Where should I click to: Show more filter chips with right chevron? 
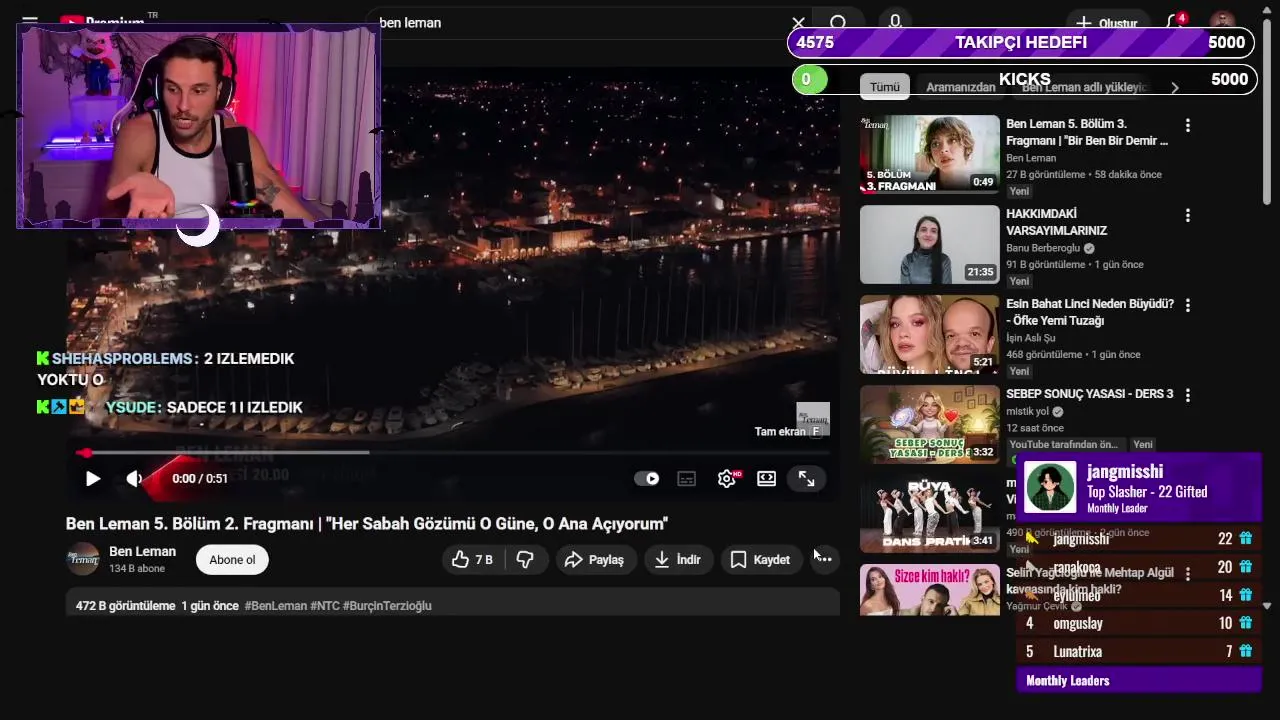tap(1175, 88)
